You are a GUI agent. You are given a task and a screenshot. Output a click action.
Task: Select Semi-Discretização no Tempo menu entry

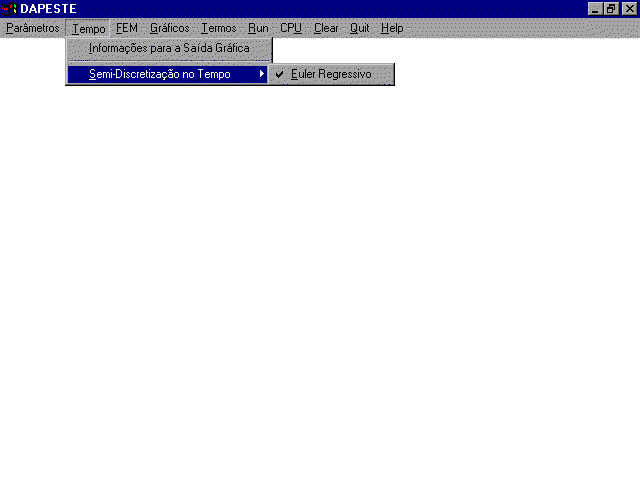coord(159,74)
